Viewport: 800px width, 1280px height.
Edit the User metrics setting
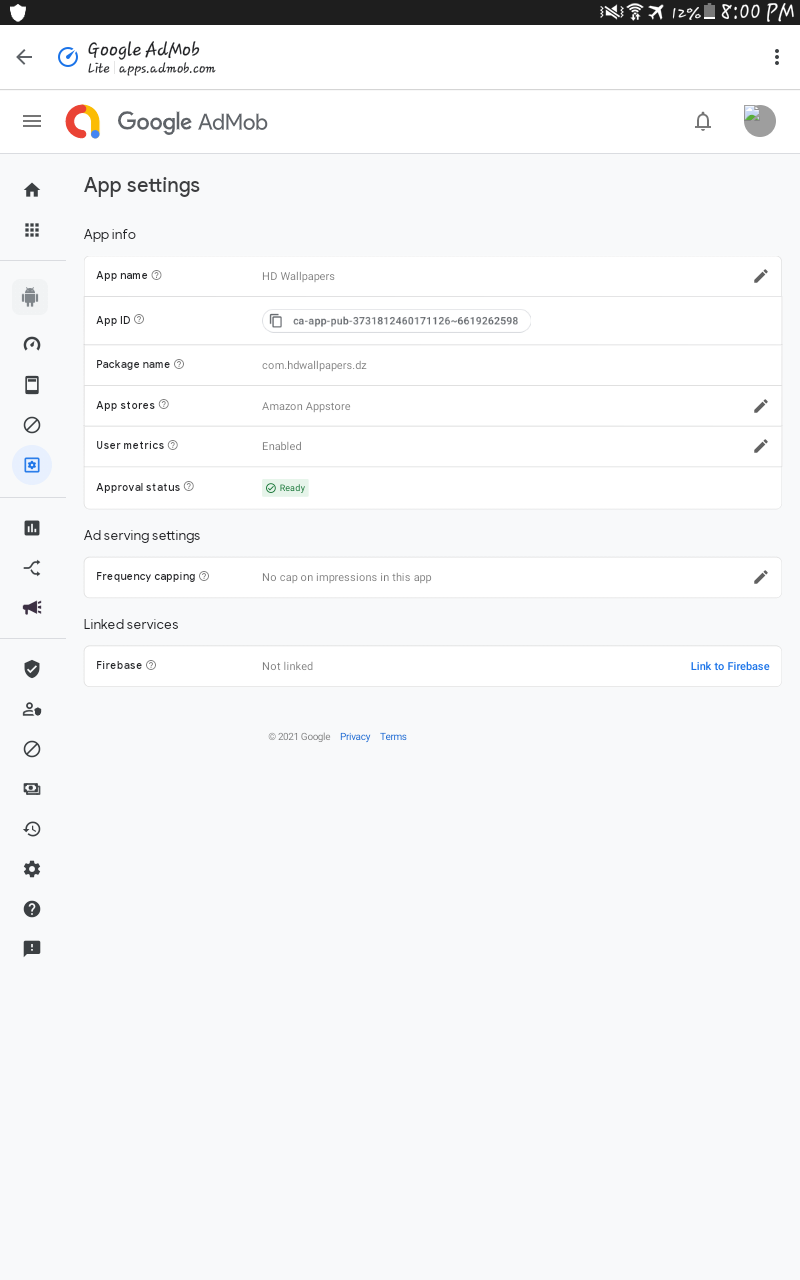[761, 446]
